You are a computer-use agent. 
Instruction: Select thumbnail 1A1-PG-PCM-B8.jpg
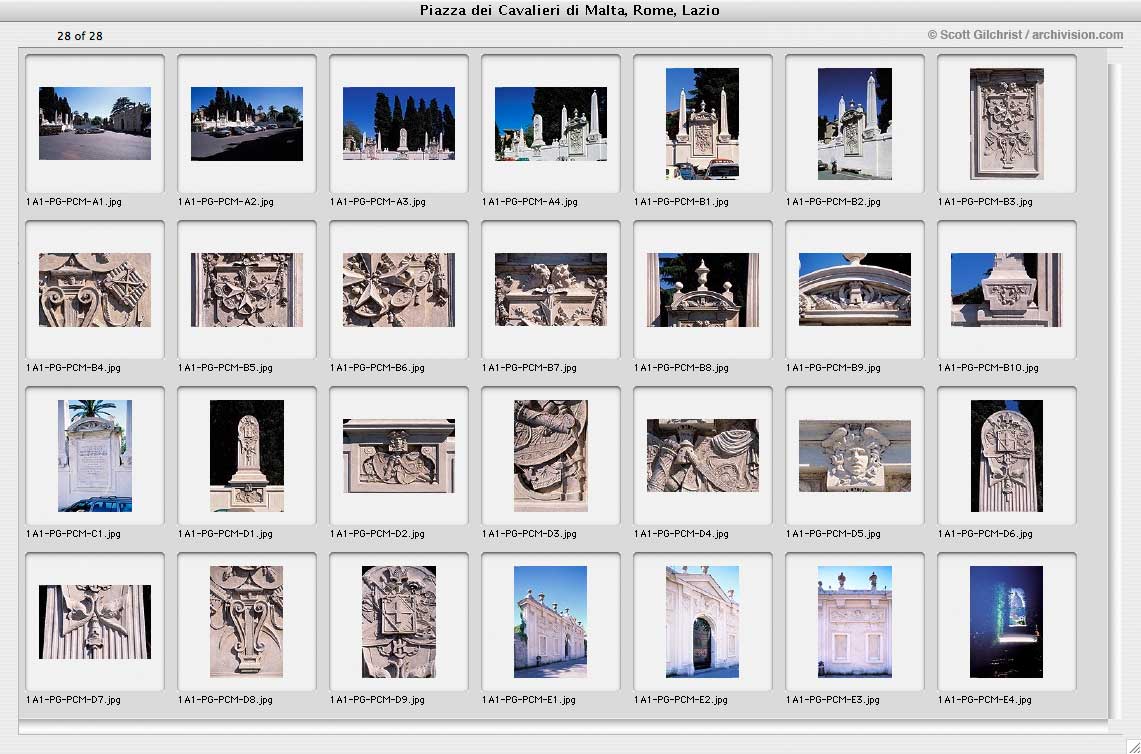pyautogui.click(x=702, y=290)
